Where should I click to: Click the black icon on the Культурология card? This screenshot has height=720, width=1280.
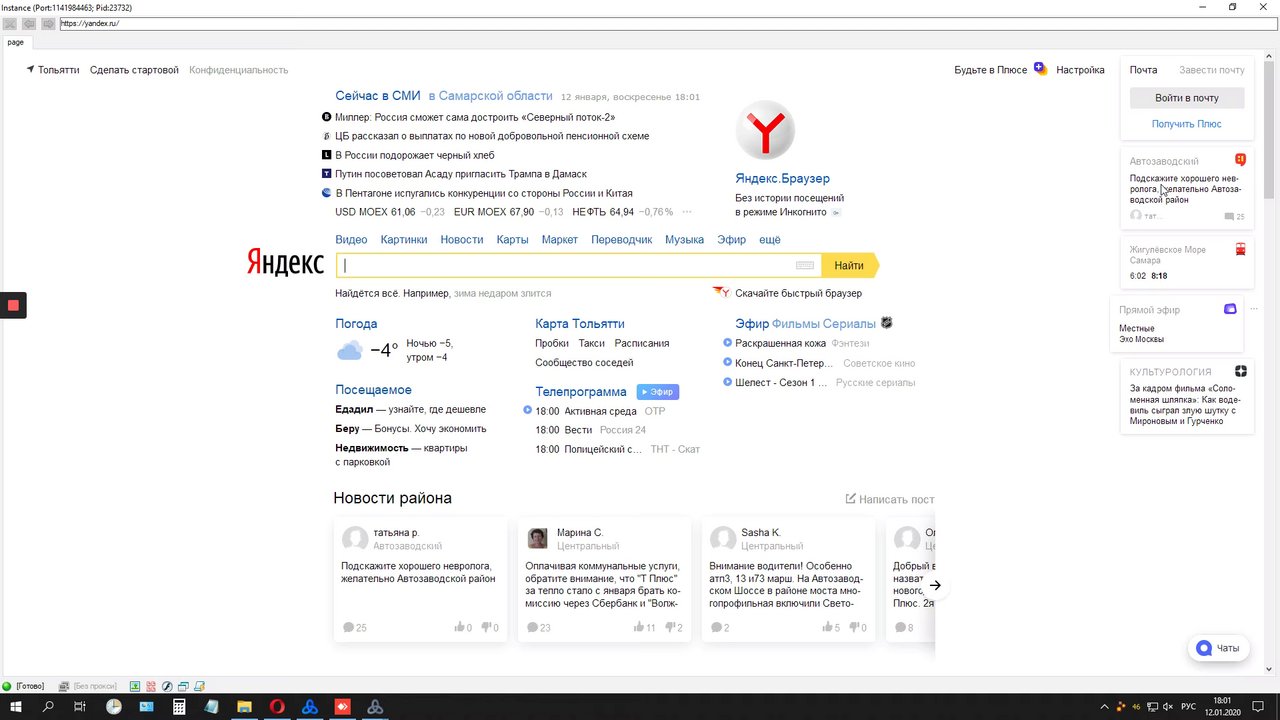[1241, 371]
